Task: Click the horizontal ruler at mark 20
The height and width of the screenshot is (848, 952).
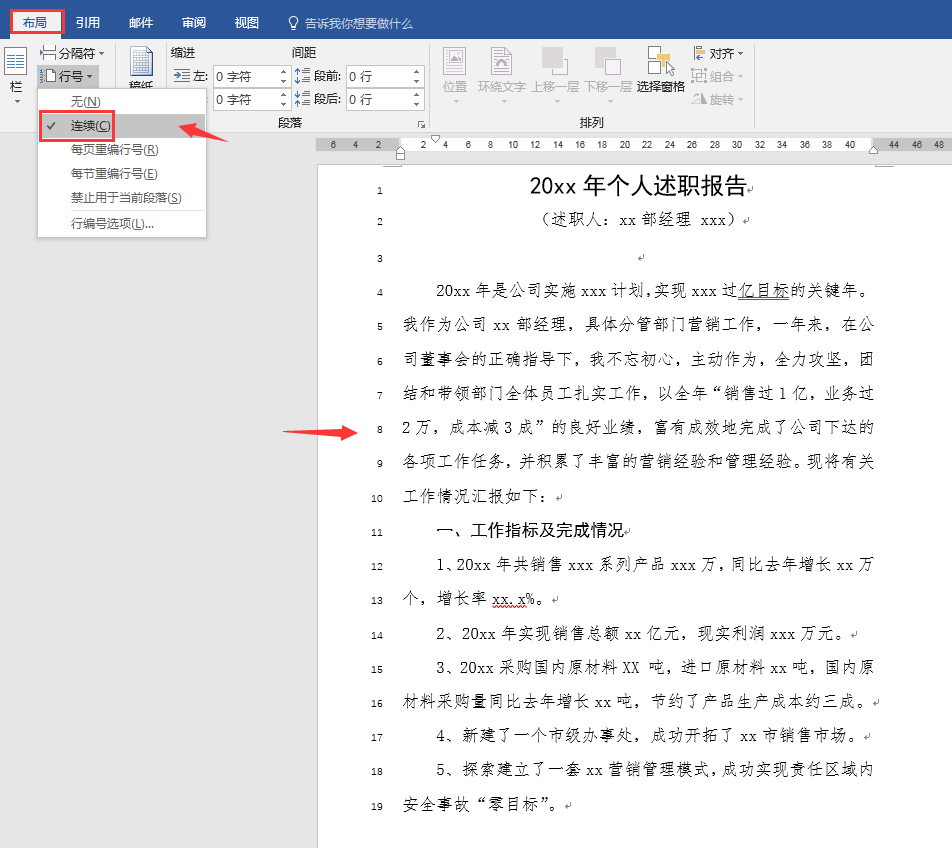Action: [625, 145]
